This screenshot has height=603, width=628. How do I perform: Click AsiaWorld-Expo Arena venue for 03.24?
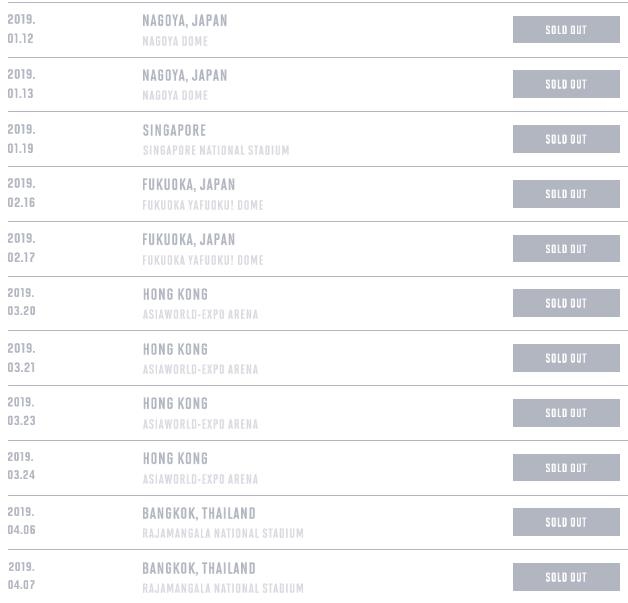tap(200, 479)
